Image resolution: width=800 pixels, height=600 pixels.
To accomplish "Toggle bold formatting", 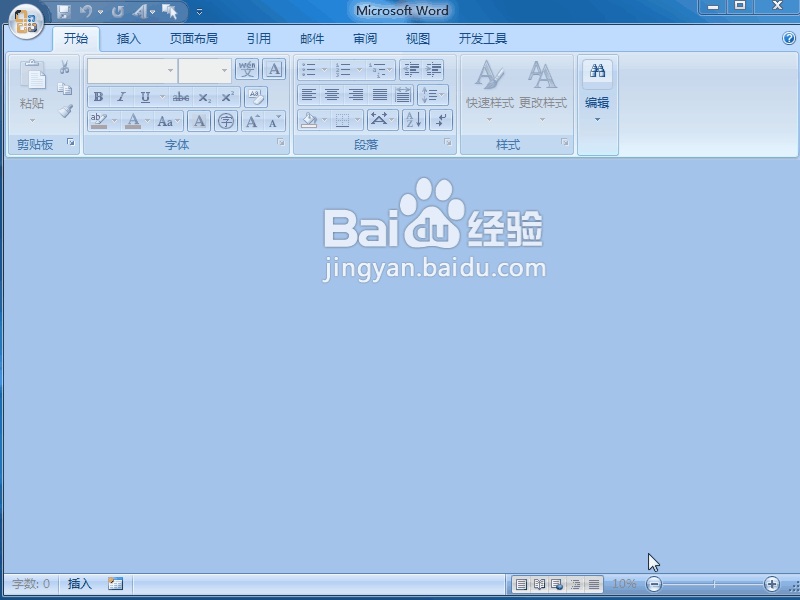I will click(x=99, y=96).
